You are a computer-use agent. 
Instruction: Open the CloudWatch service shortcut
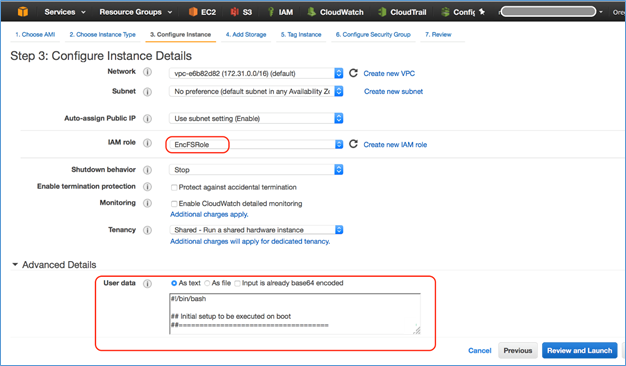coord(335,12)
